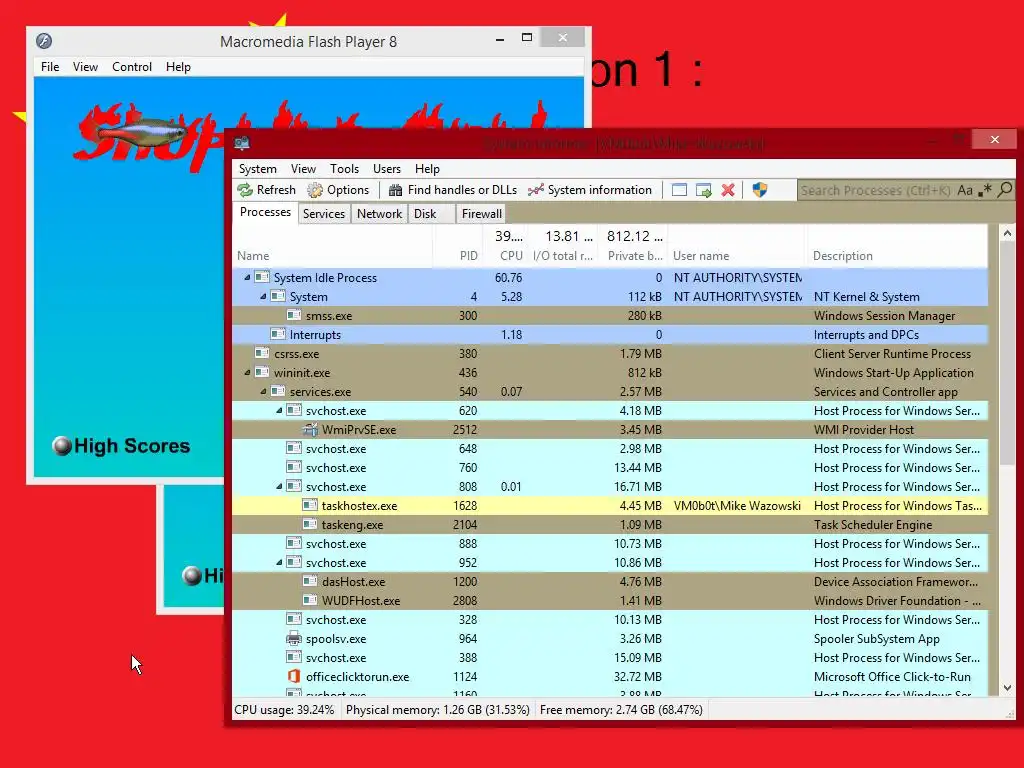1024x768 pixels.
Task: Click 'Physical memory: 1.26 GB' status text
Action: (438, 710)
